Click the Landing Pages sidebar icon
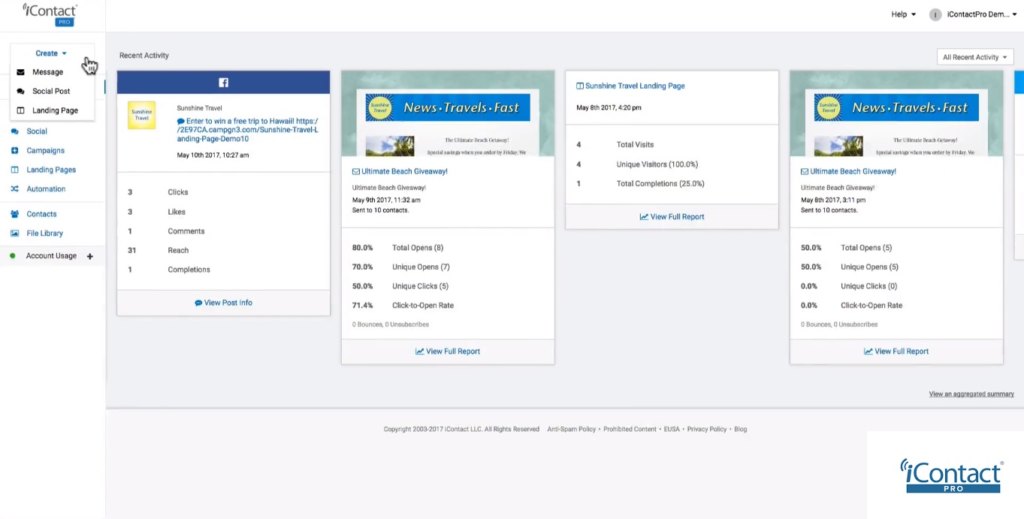The width and height of the screenshot is (1024, 519). coord(14,170)
